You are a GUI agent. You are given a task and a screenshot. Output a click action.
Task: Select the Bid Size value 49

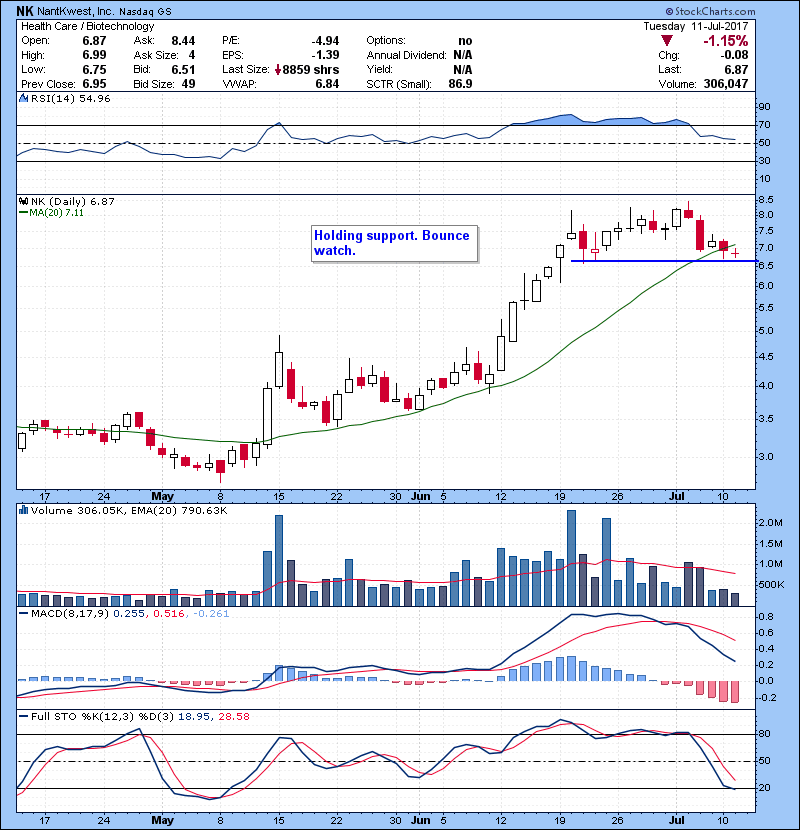[188, 84]
